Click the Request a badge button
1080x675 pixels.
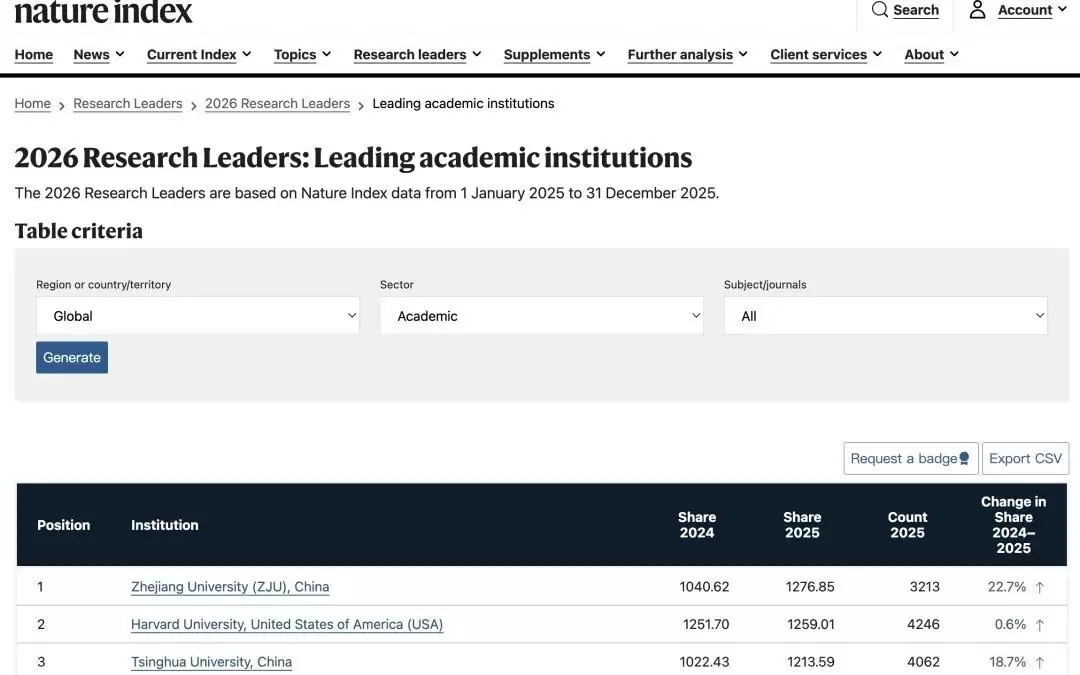pyautogui.click(x=911, y=459)
